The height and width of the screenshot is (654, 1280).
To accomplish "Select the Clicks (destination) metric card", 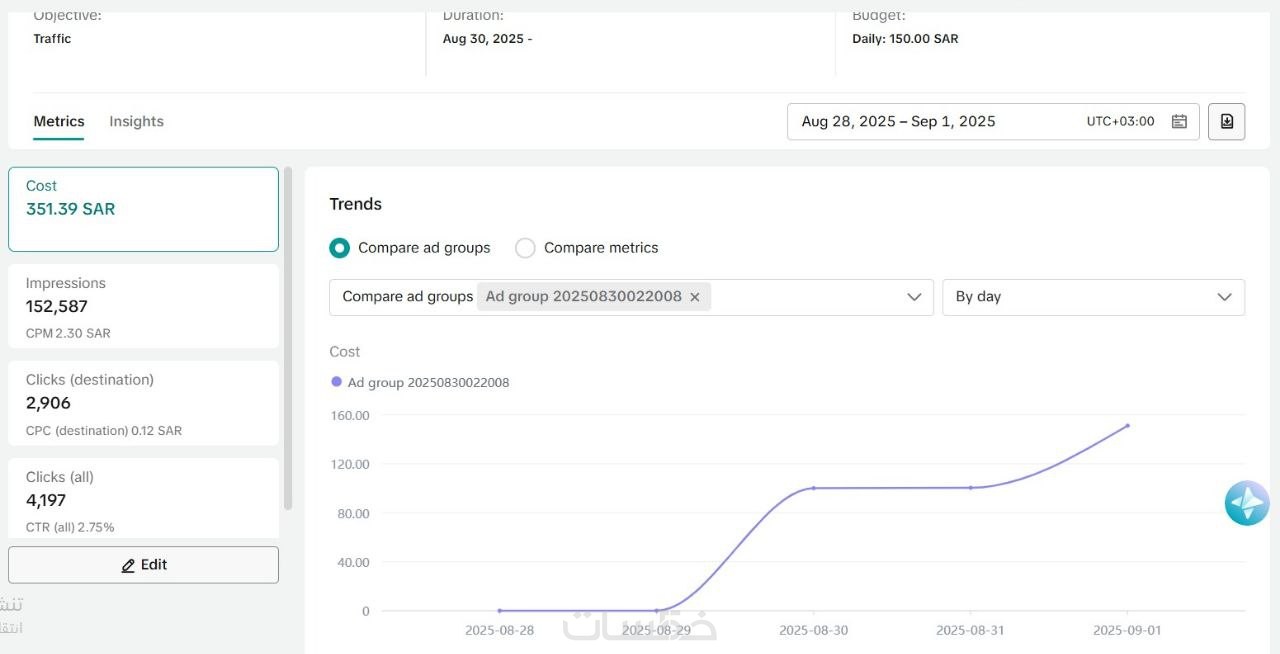I will pyautogui.click(x=143, y=403).
